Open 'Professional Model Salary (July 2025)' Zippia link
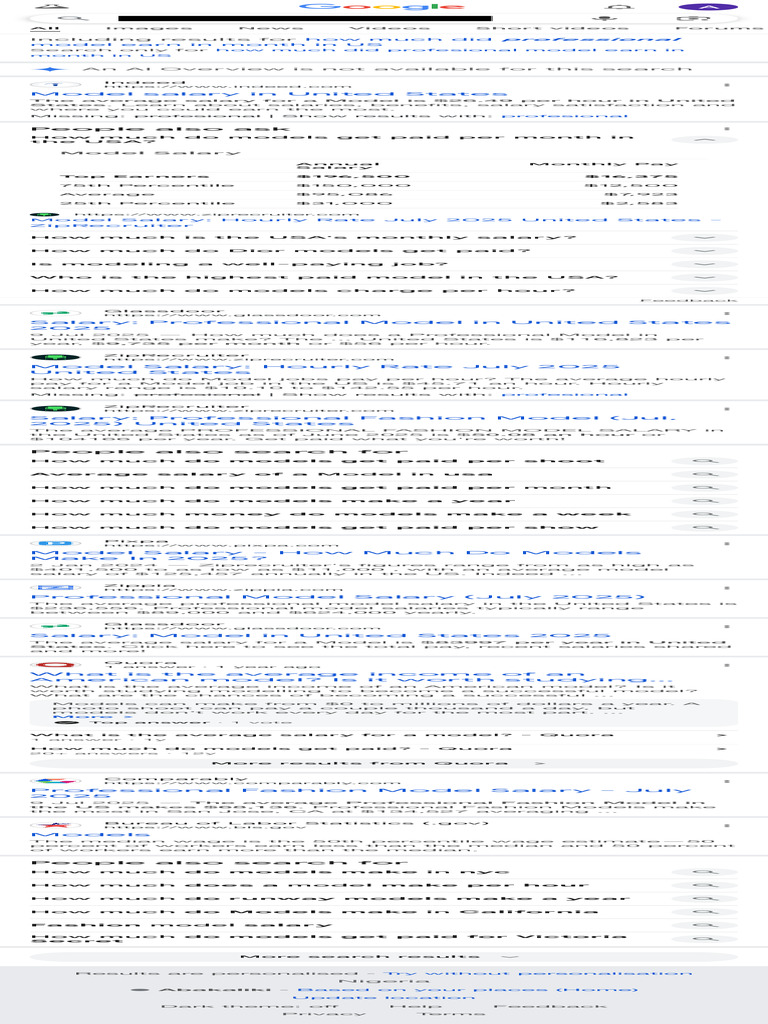Viewport: 768px width, 1024px height. 338,597
